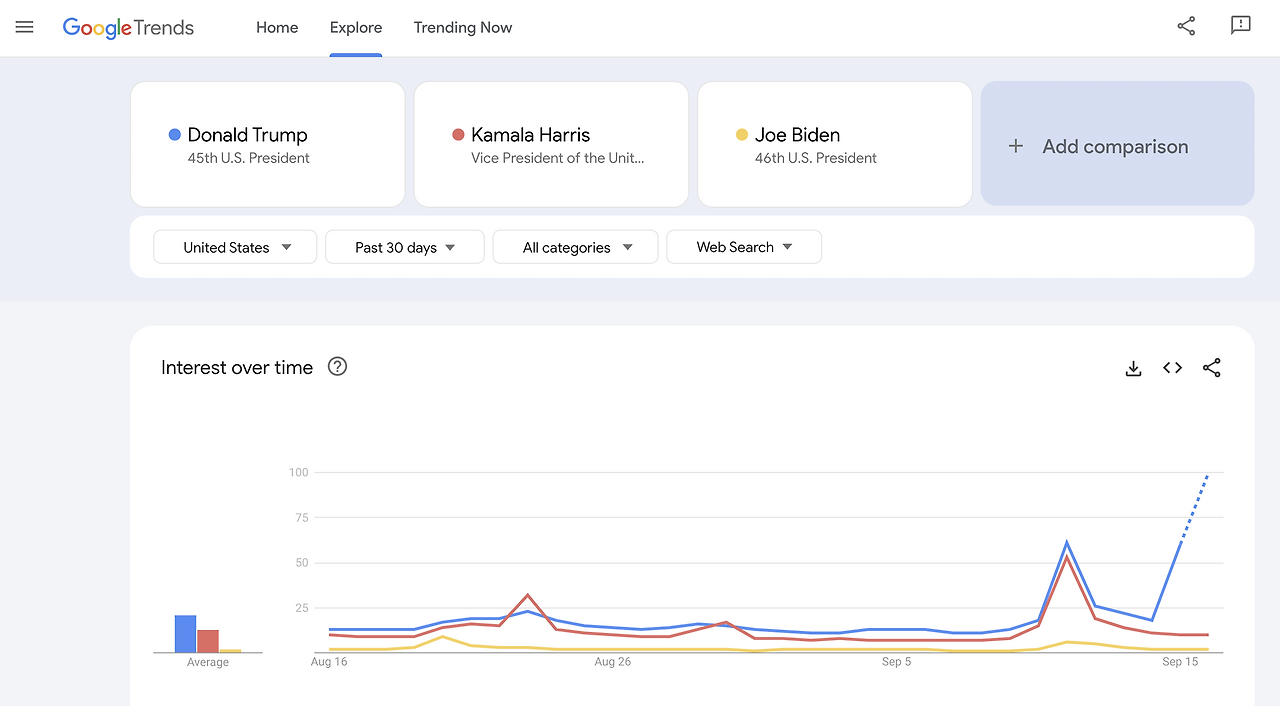This screenshot has height=706, width=1280.
Task: Click the Kamala Harris search term card
Action: click(x=551, y=144)
